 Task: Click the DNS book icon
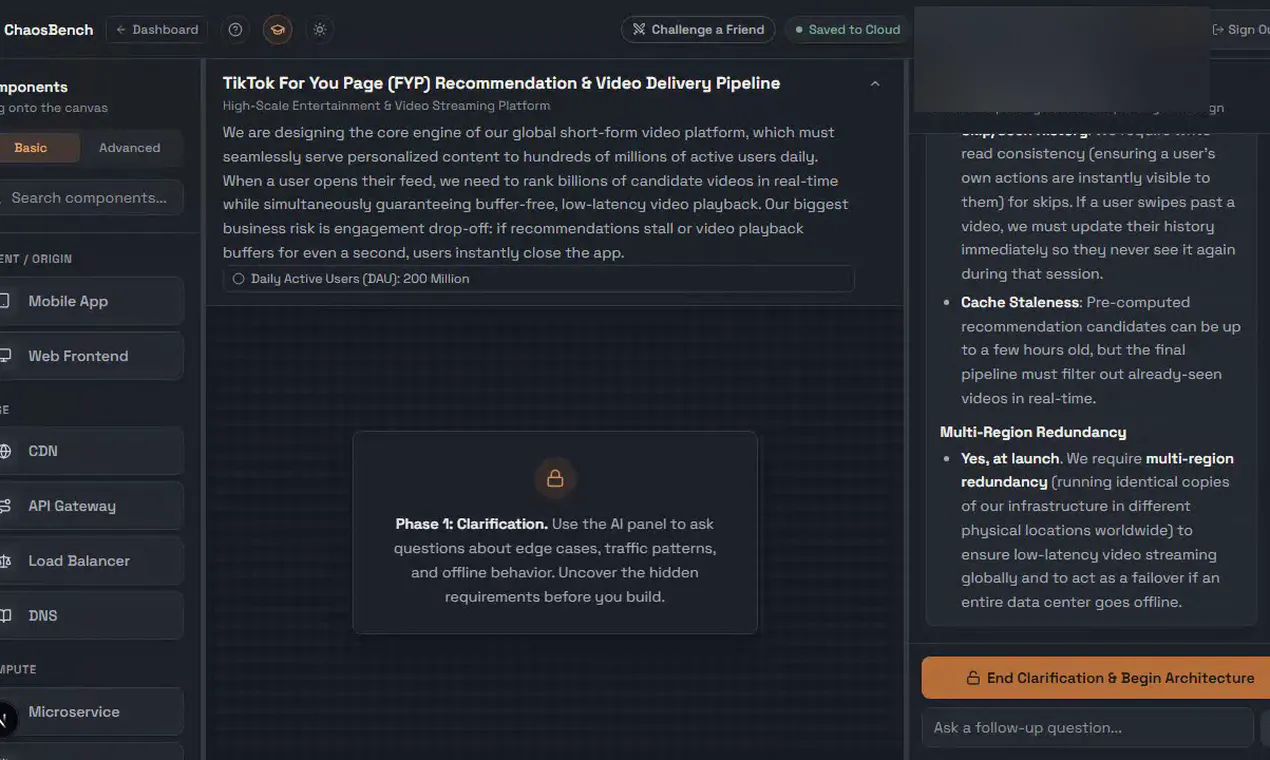click(5, 616)
